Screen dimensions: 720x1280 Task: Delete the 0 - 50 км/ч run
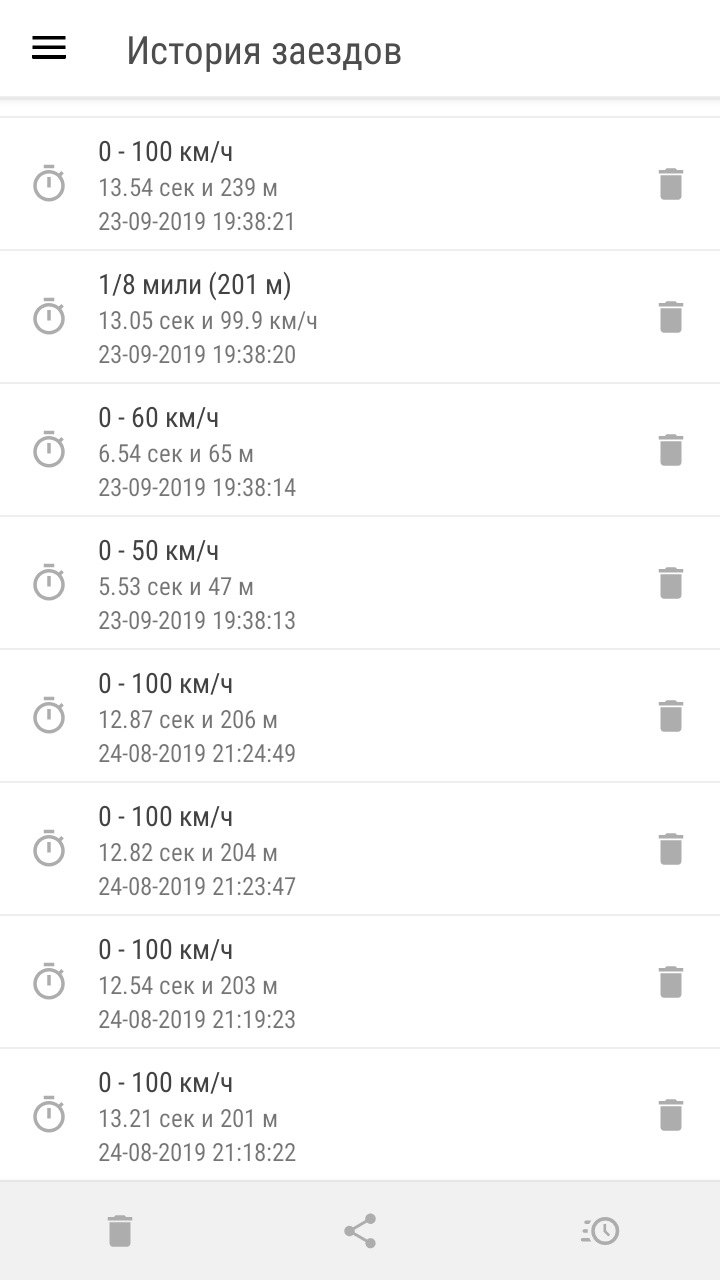pos(670,583)
